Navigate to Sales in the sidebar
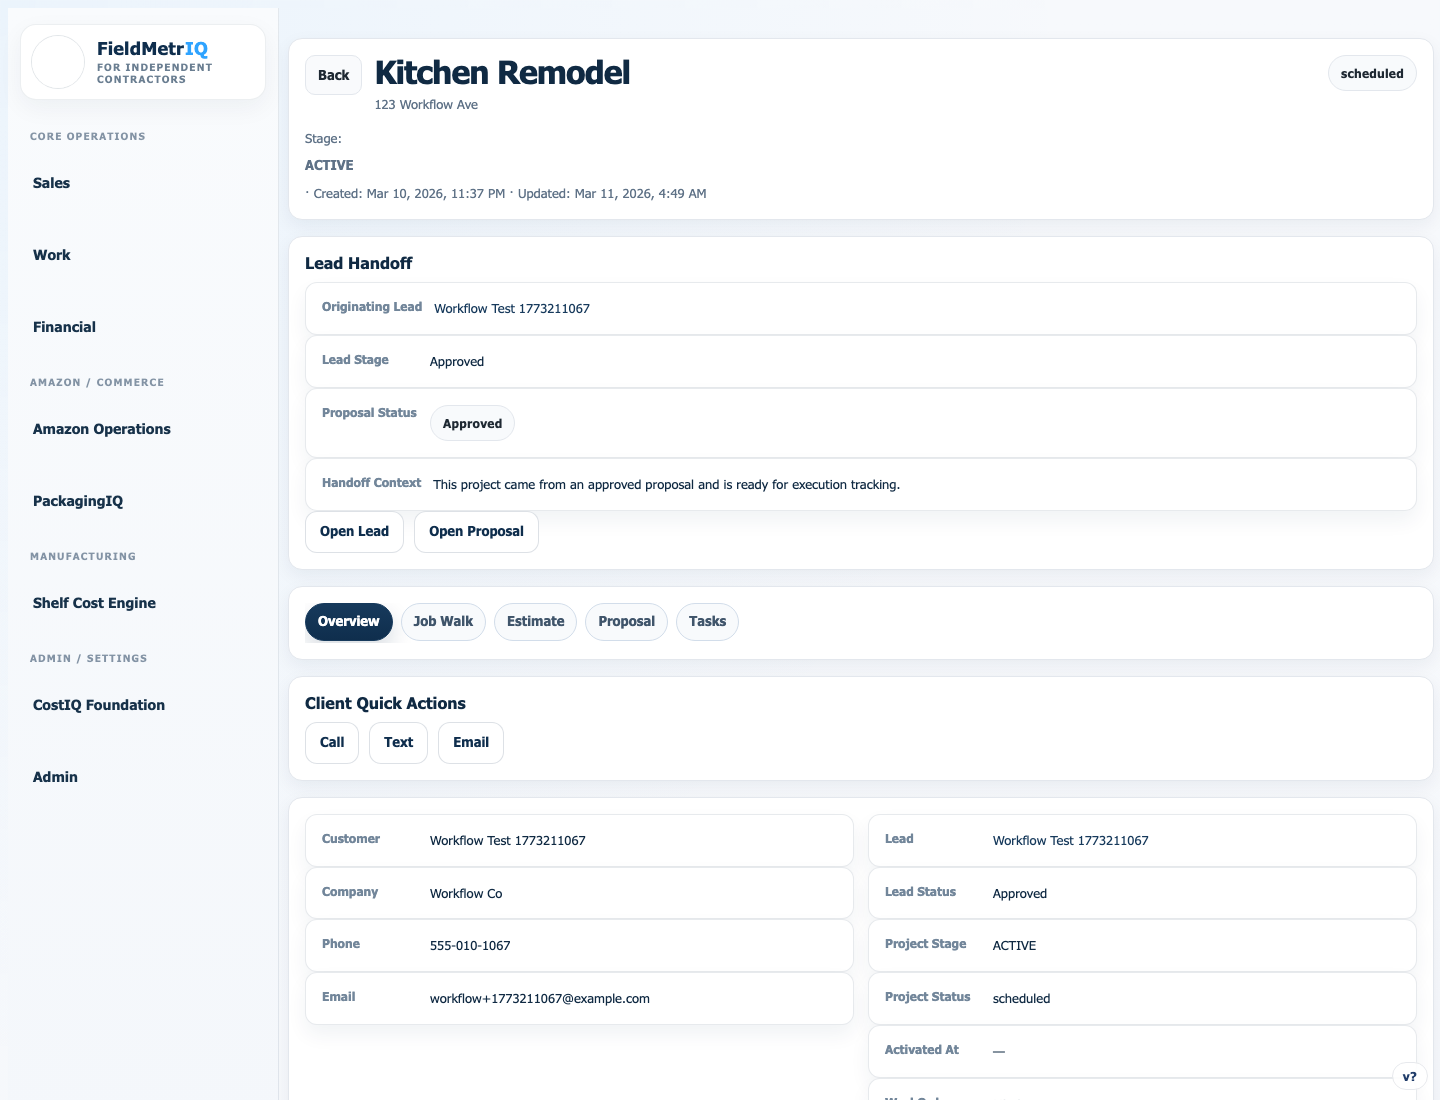The height and width of the screenshot is (1100, 1440). pos(51,183)
